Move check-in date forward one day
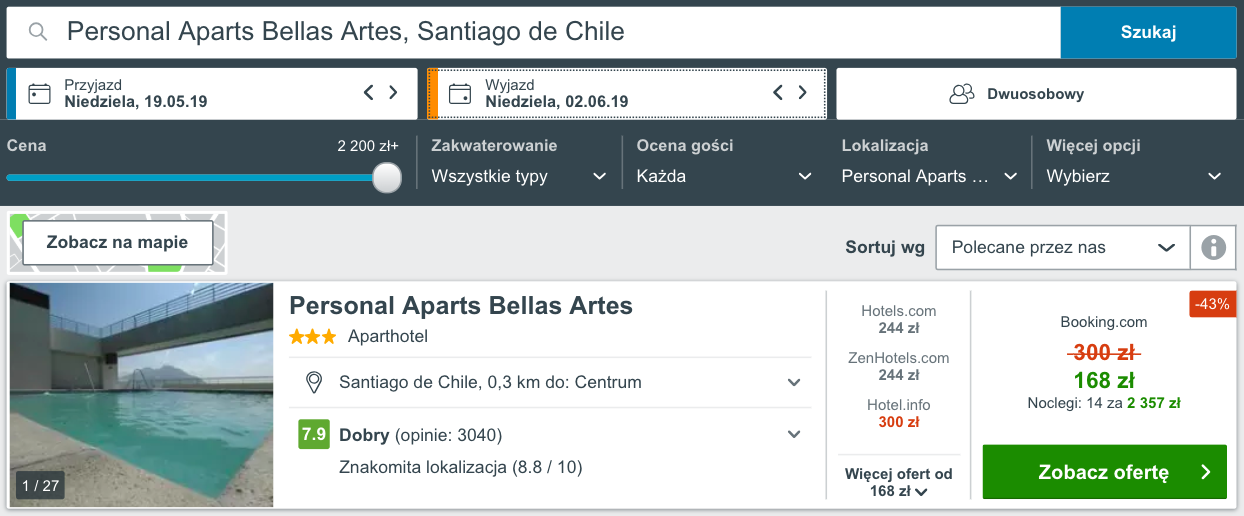The image size is (1244, 516). click(x=393, y=93)
